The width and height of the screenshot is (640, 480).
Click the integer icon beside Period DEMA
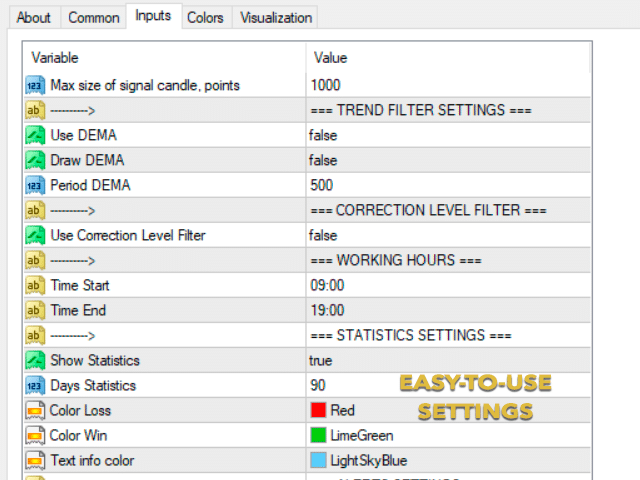[x=35, y=185]
